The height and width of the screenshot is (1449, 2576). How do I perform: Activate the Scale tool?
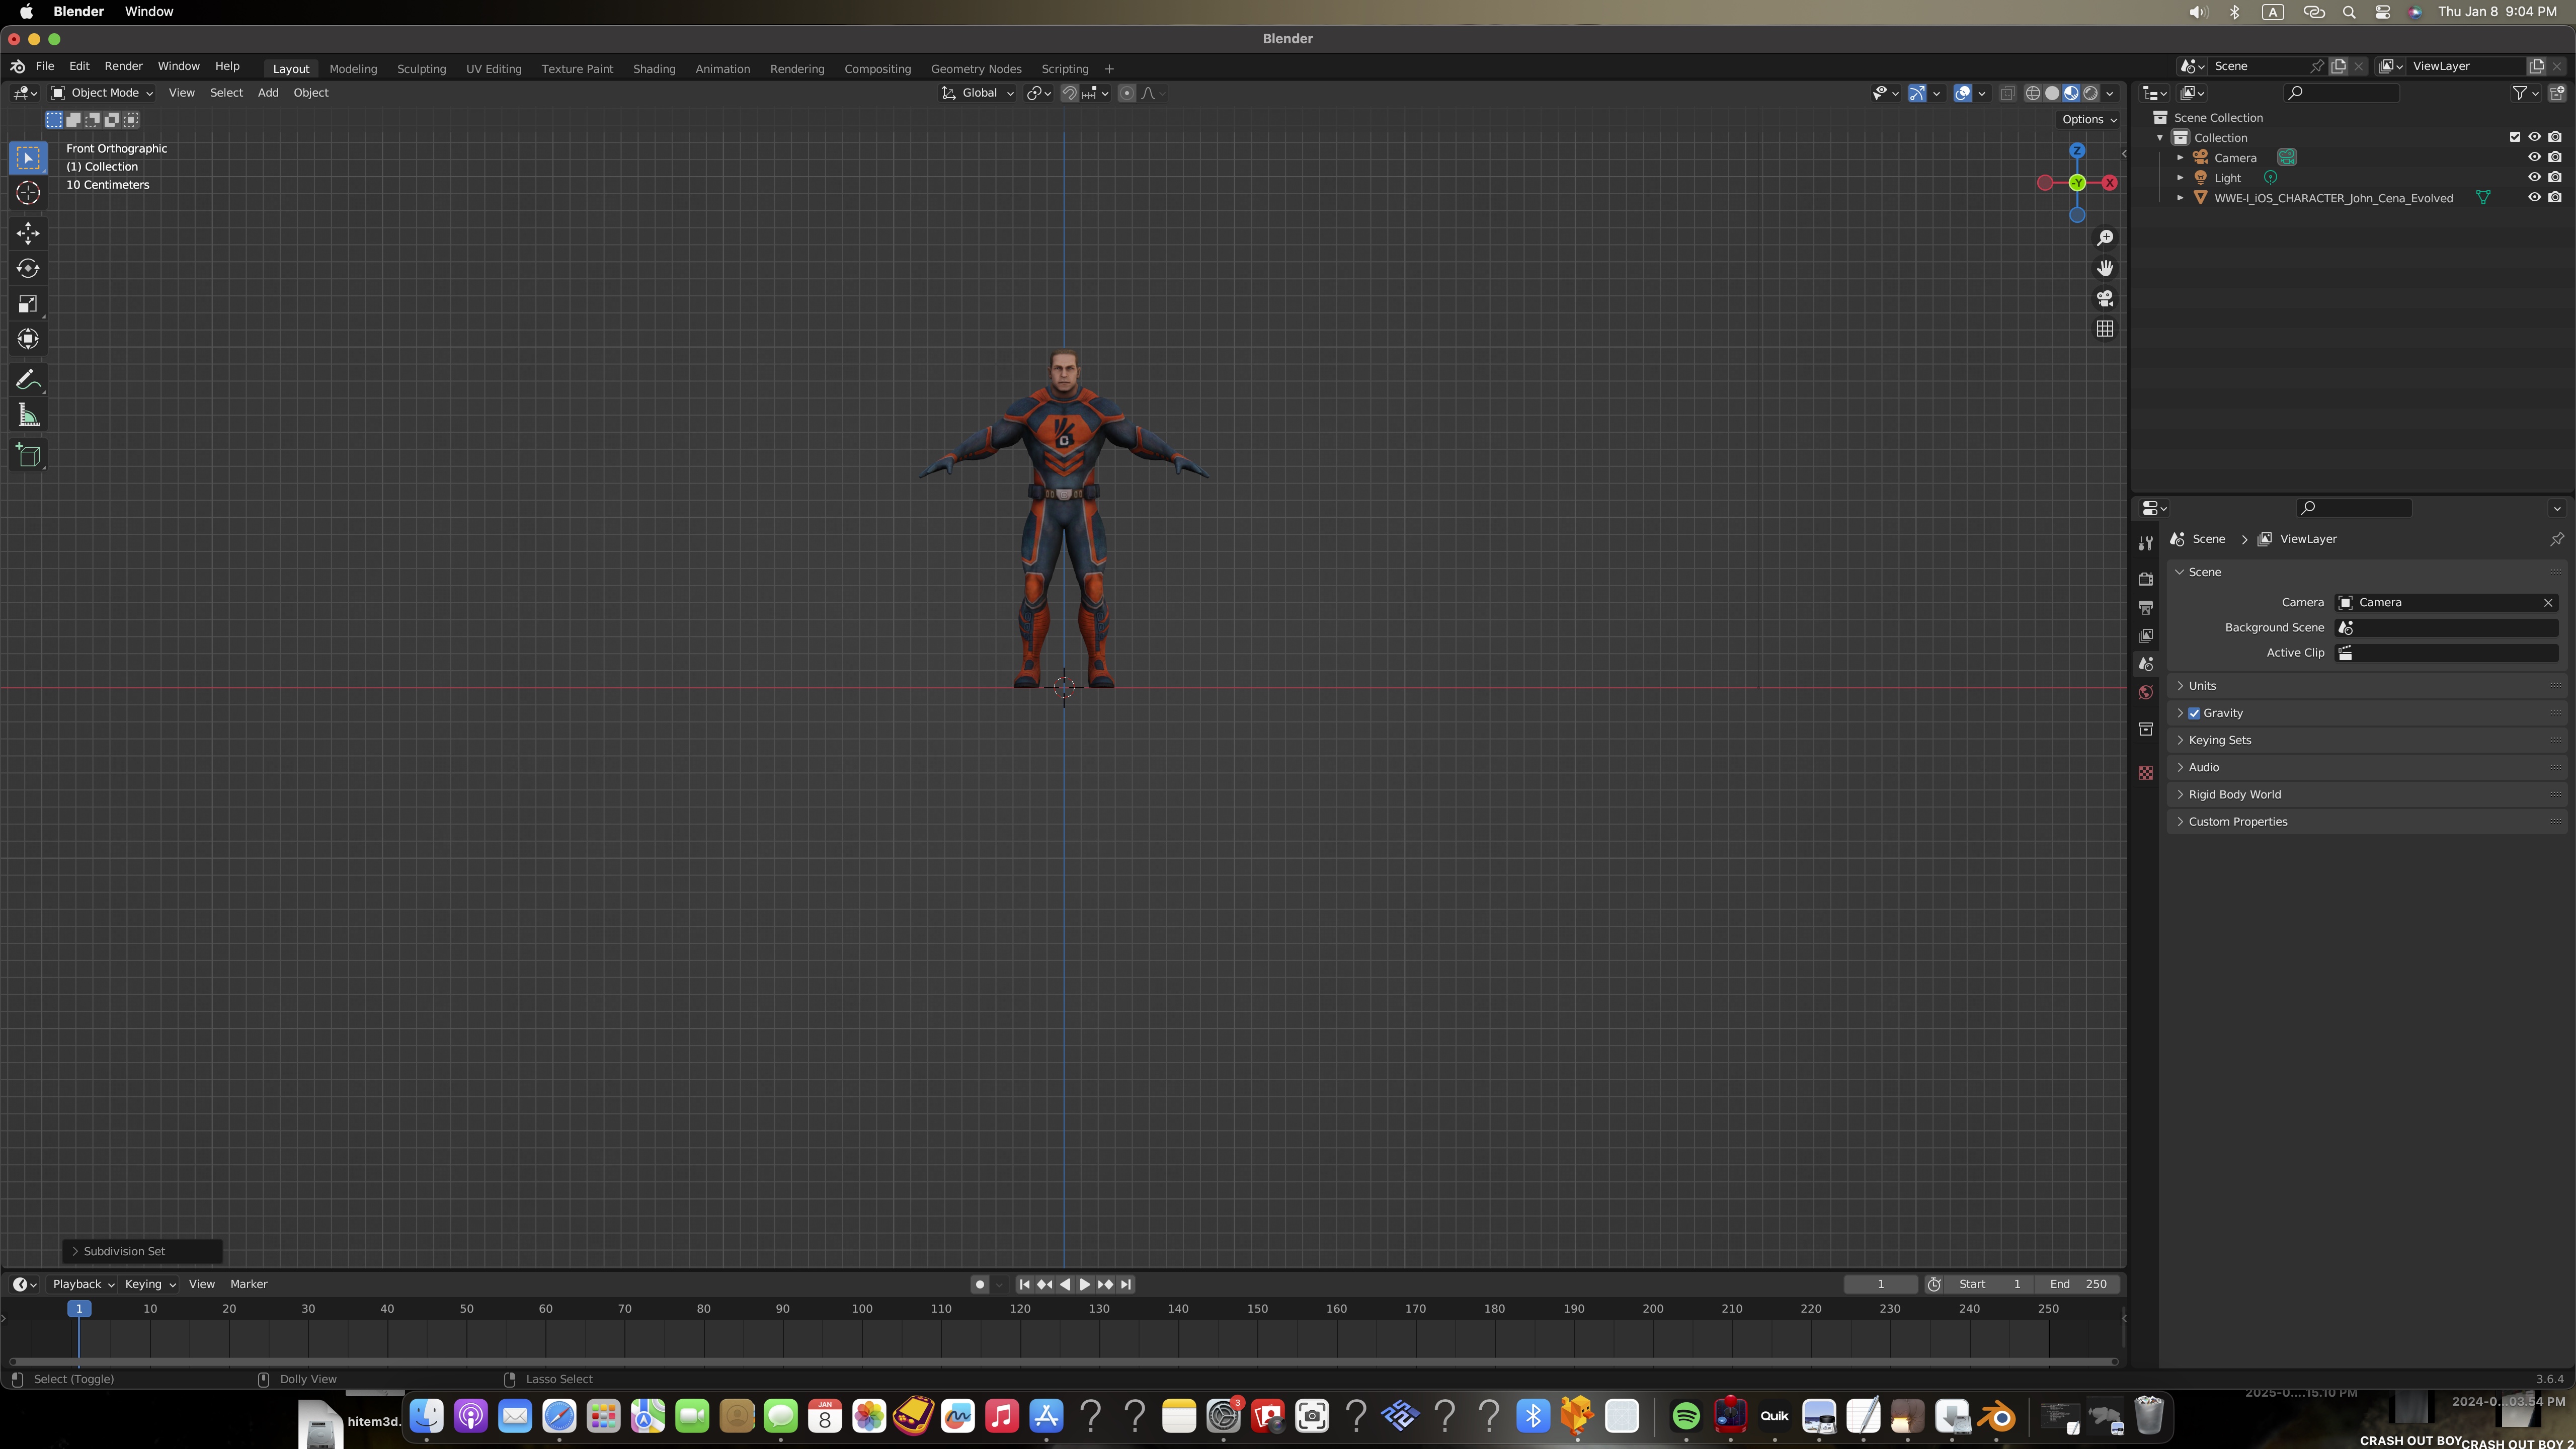point(28,304)
